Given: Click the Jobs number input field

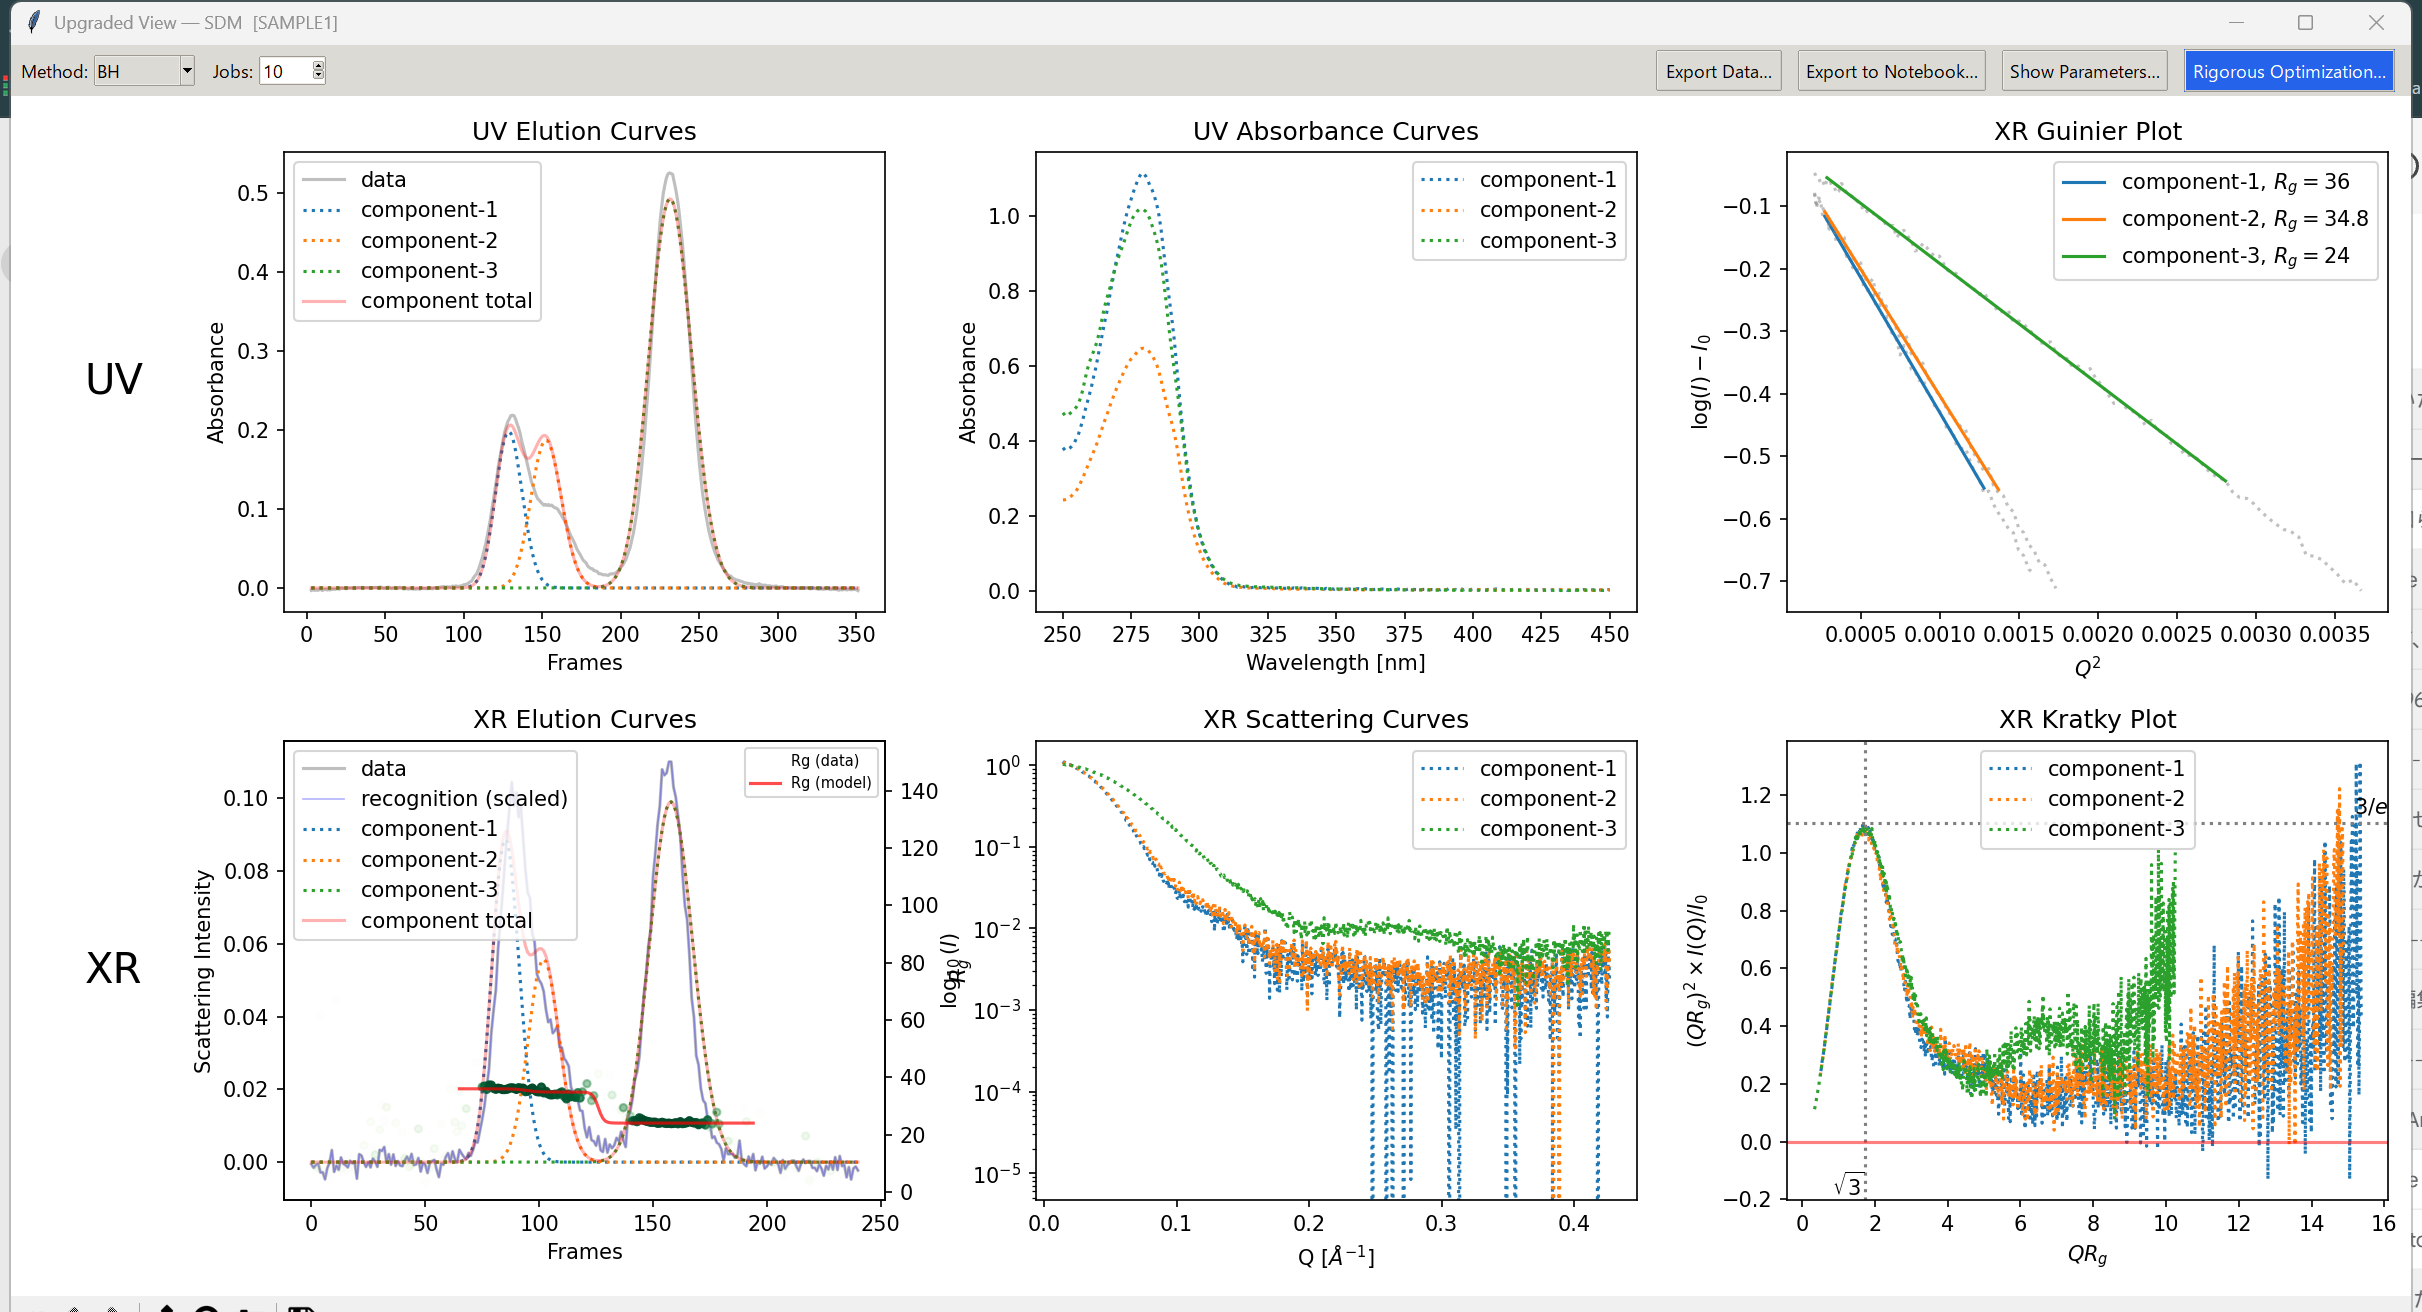Looking at the screenshot, I should (x=285, y=71).
